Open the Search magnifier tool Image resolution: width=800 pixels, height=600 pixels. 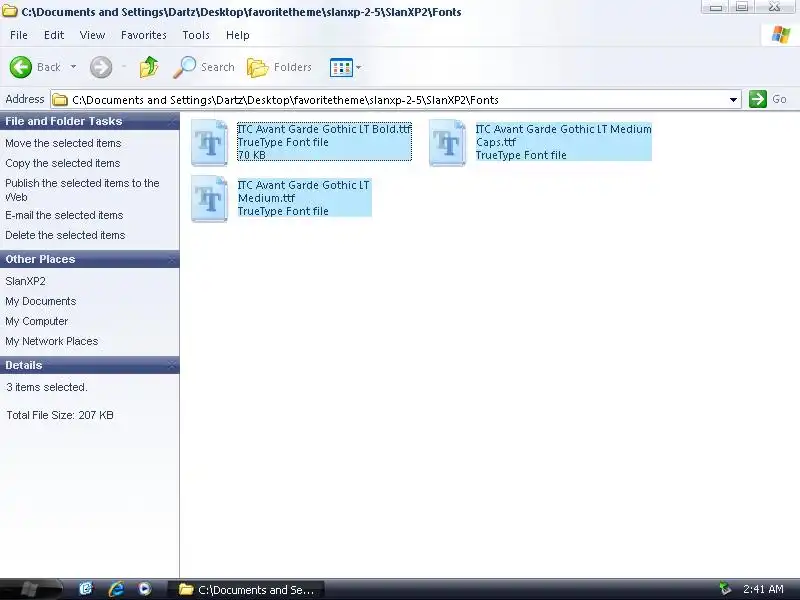click(x=204, y=67)
